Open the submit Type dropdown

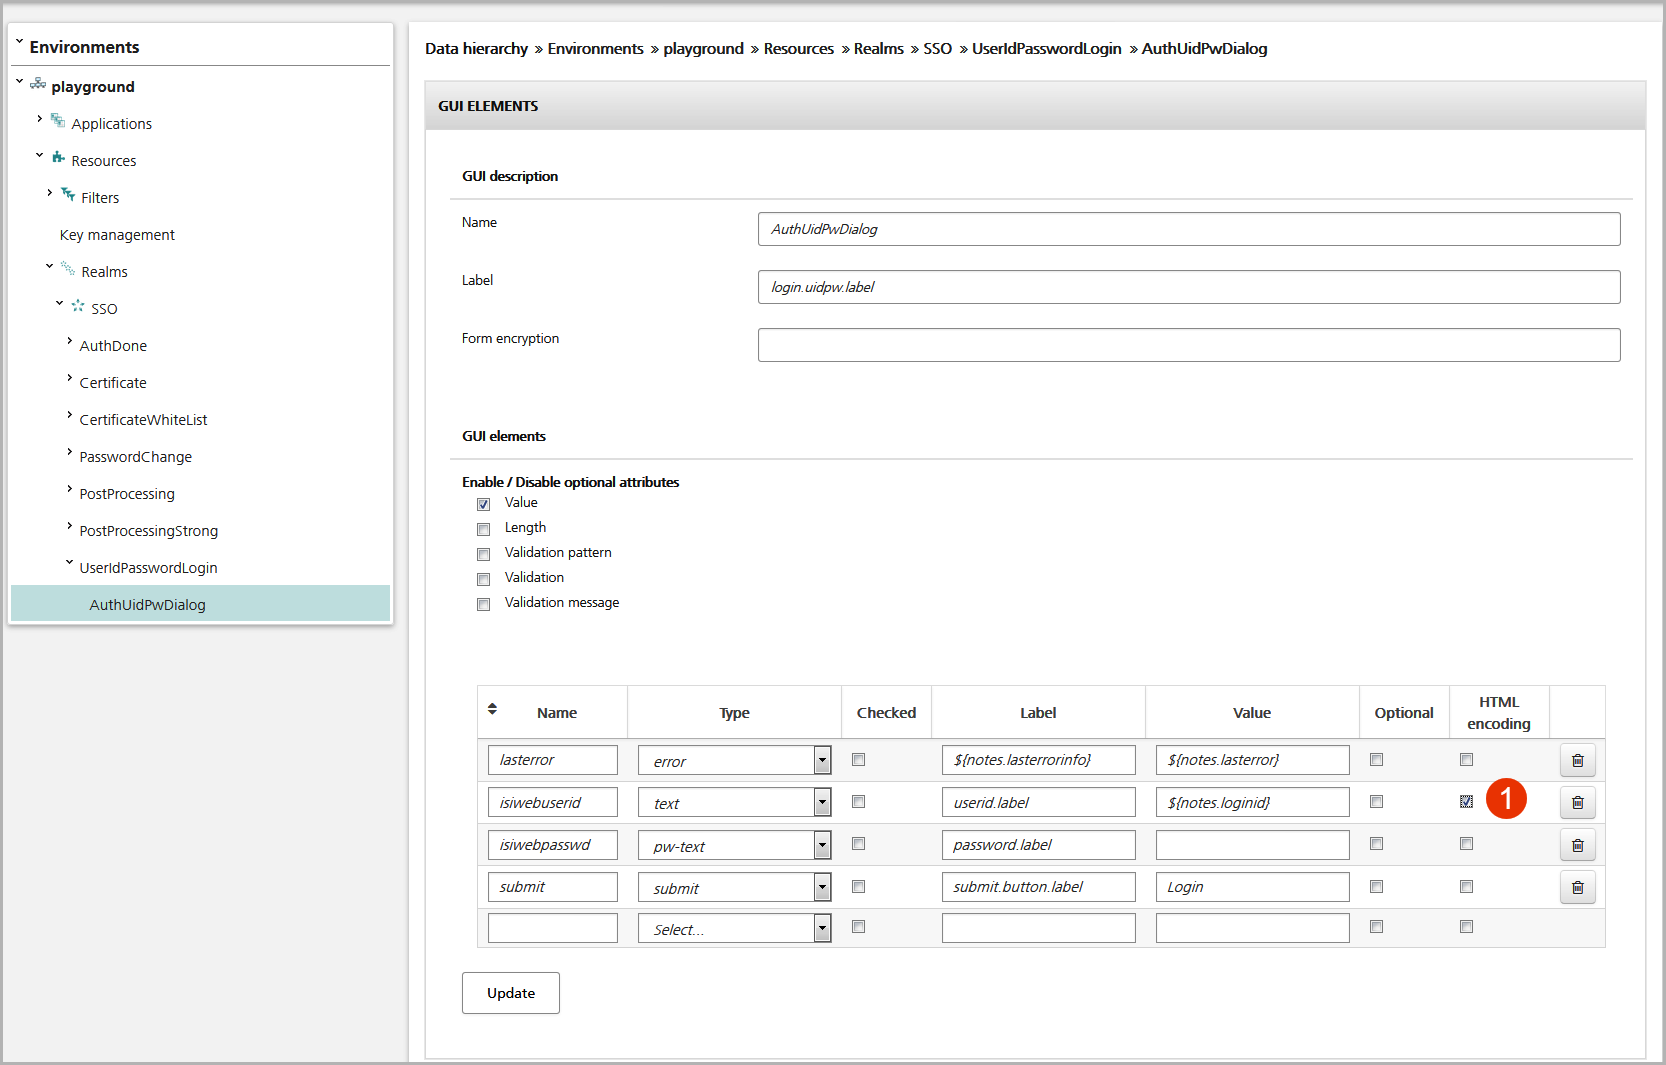pyautogui.click(x=734, y=887)
